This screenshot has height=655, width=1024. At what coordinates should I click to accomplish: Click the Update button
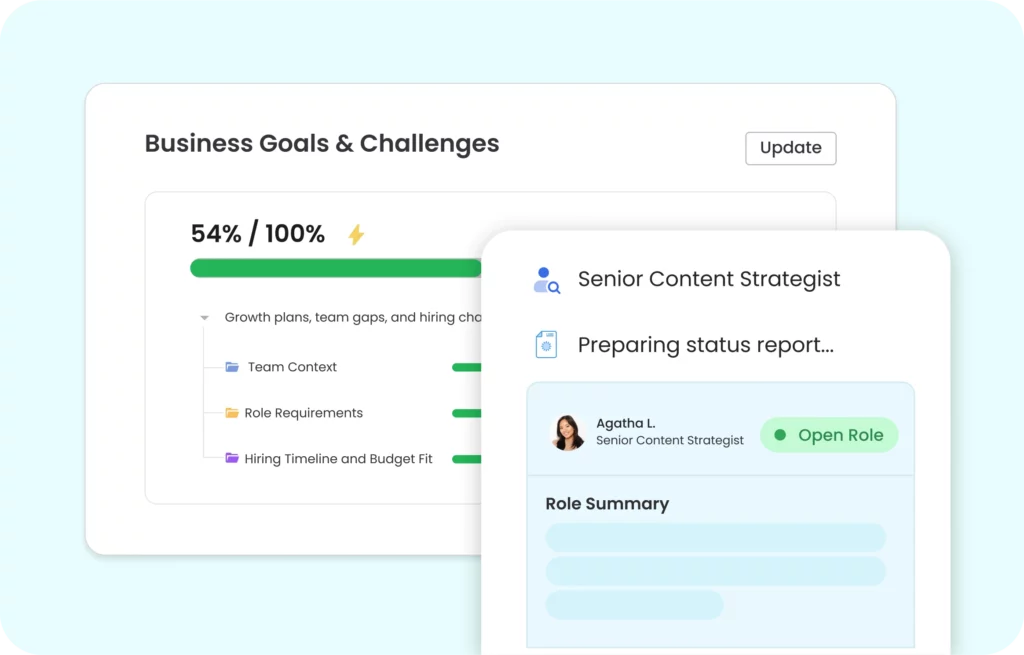790,148
